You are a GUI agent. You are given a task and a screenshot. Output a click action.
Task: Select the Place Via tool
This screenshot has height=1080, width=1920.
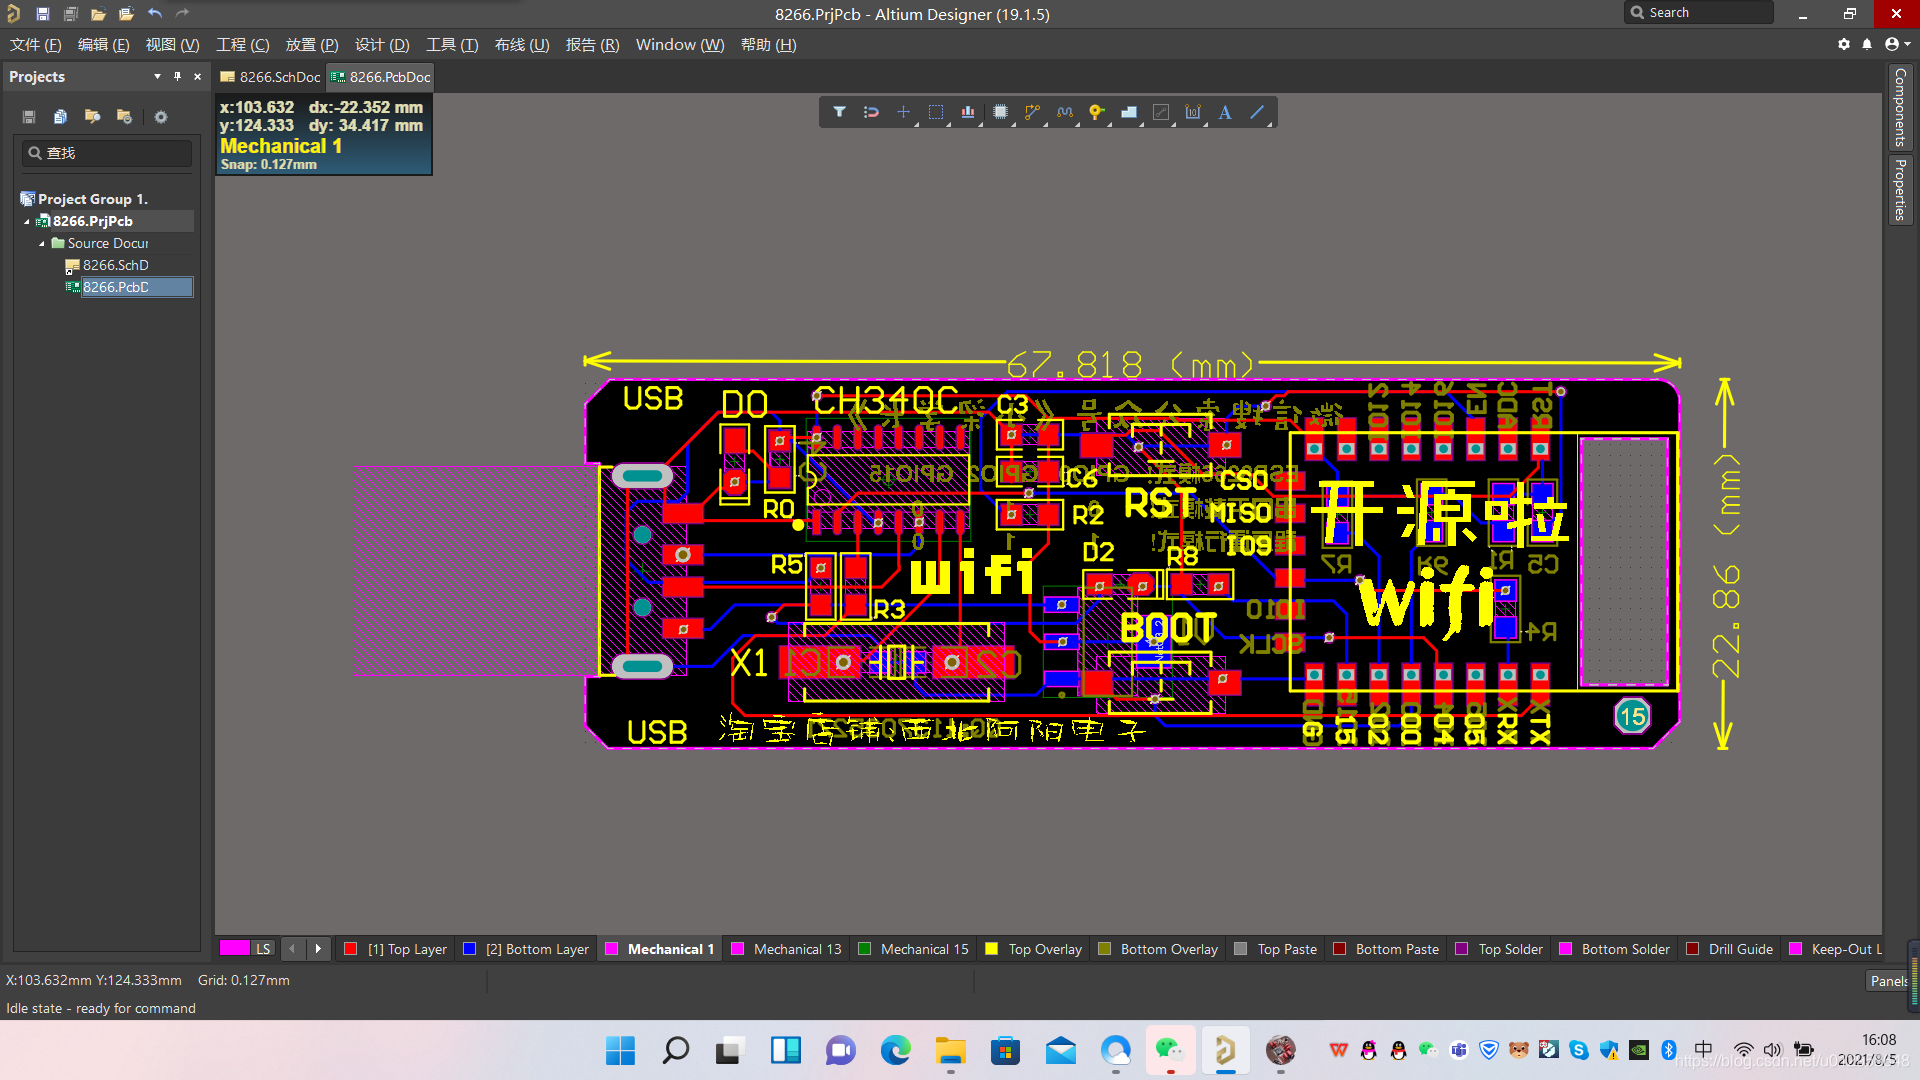point(1097,112)
